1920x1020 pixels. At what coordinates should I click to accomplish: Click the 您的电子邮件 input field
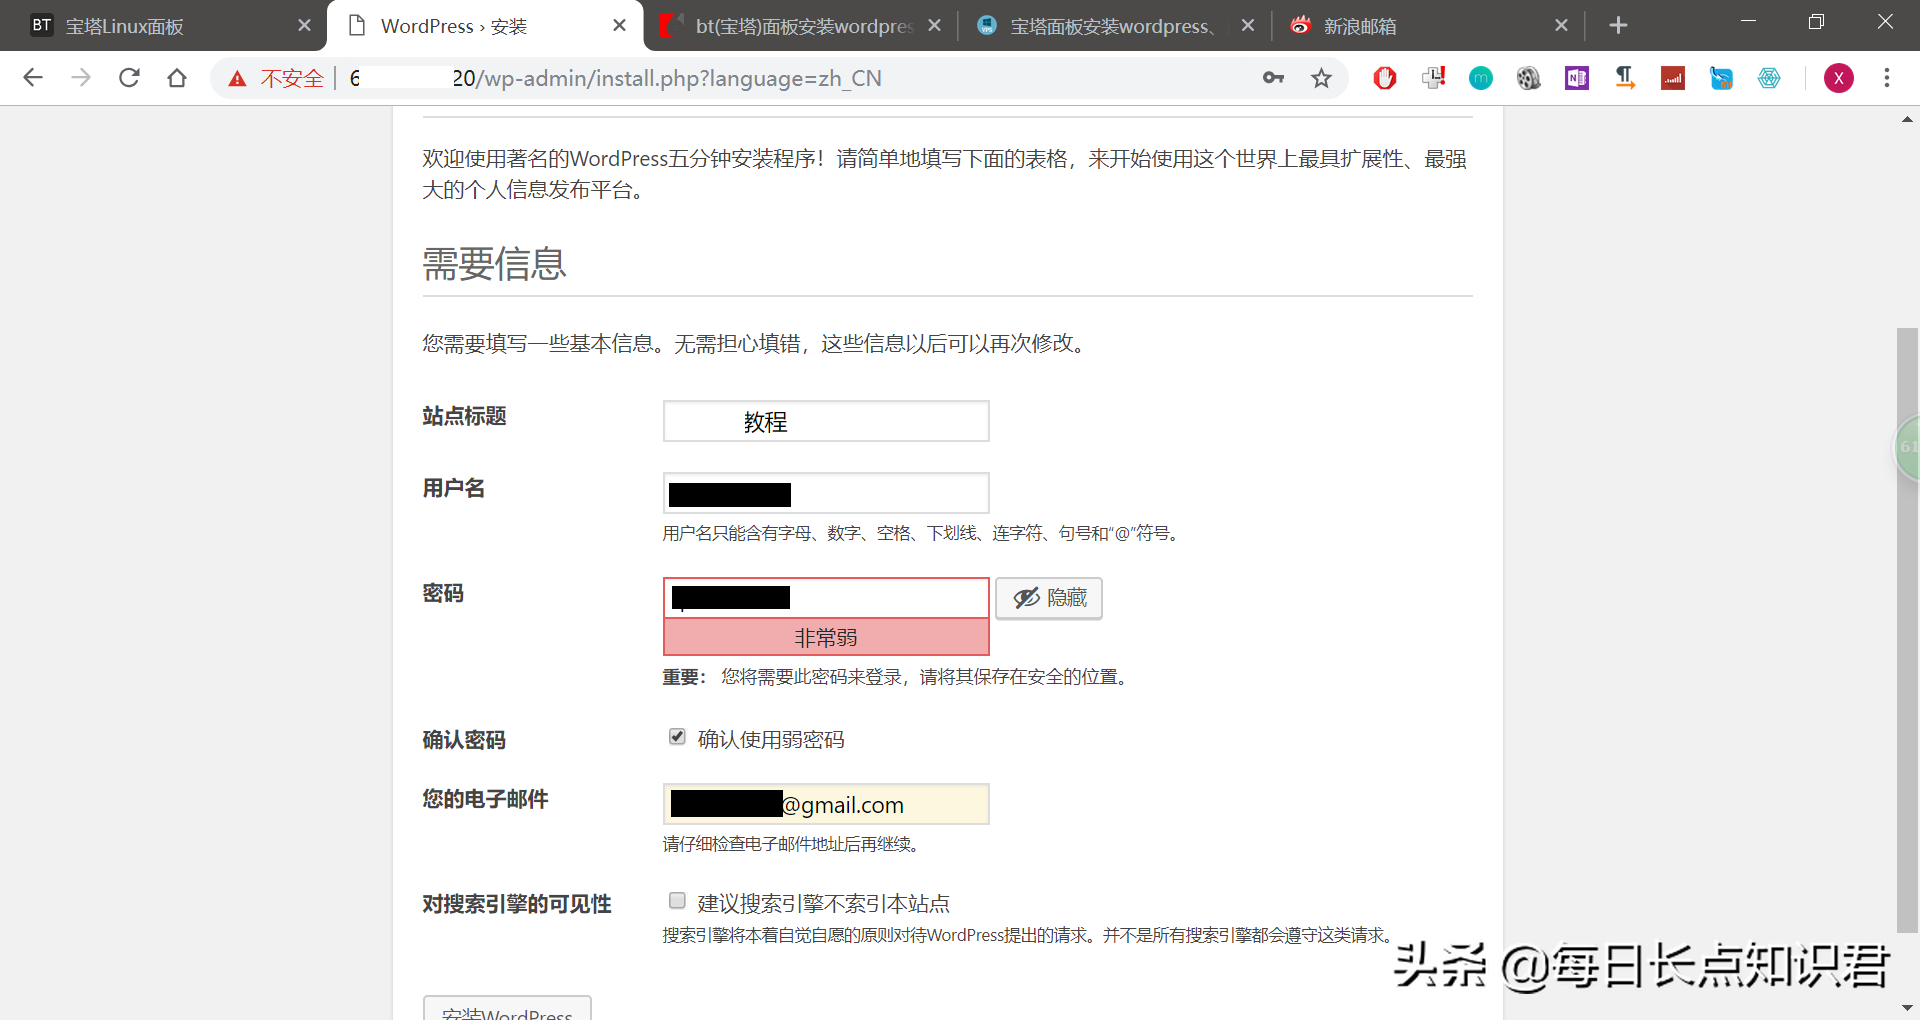pos(826,804)
